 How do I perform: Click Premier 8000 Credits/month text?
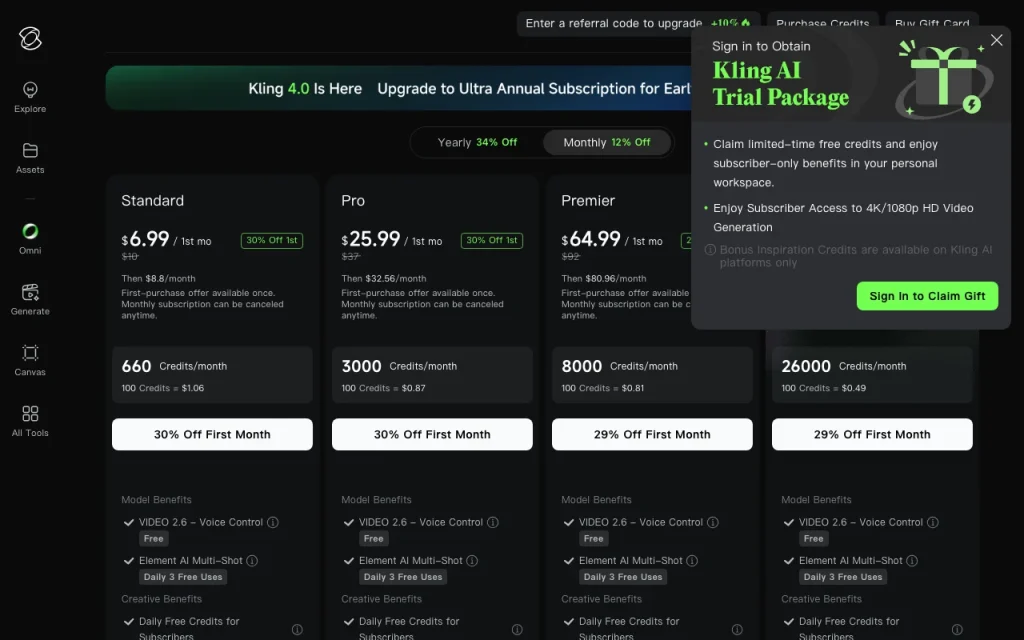point(620,366)
